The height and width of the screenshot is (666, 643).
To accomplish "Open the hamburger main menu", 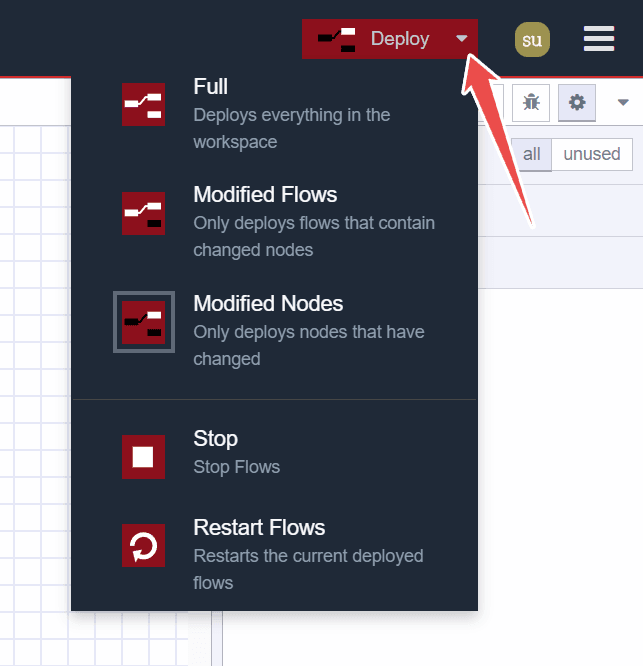I will [599, 39].
